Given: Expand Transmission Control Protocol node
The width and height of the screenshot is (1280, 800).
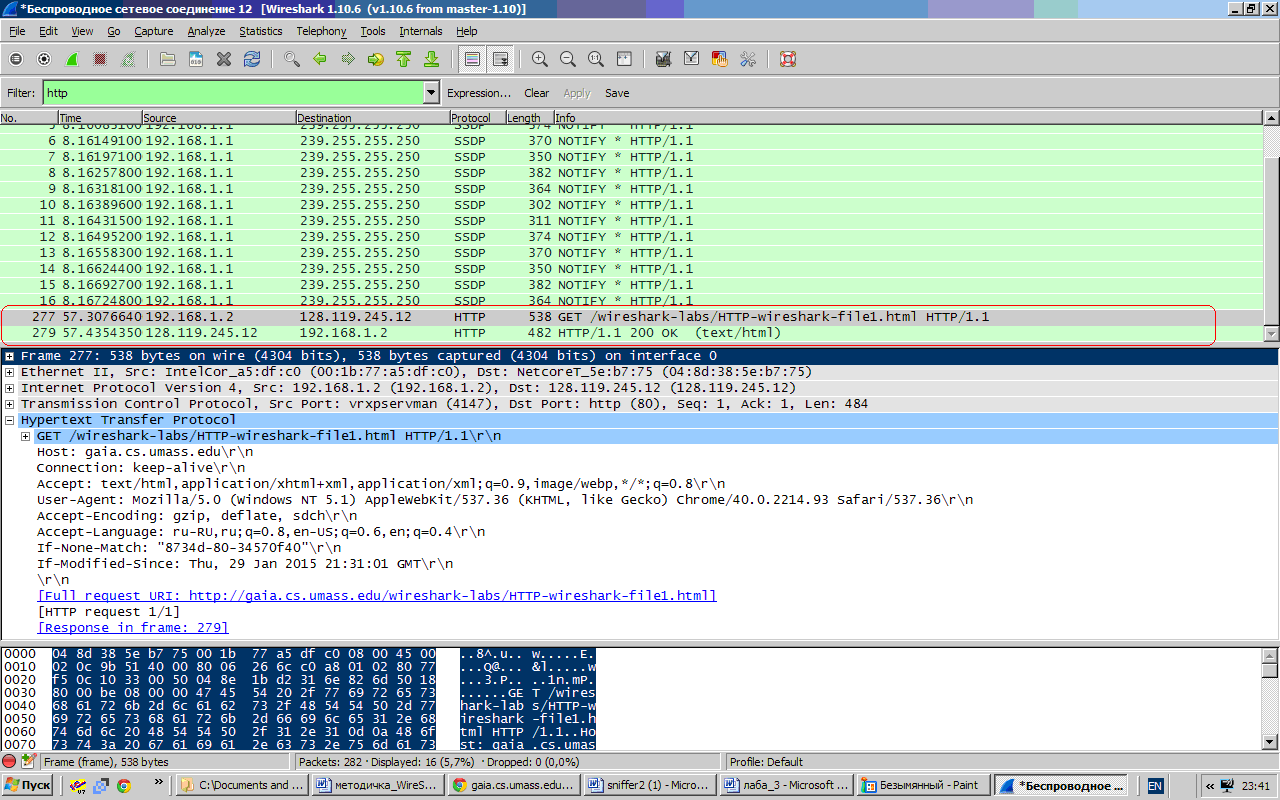Looking at the screenshot, I should (9, 404).
